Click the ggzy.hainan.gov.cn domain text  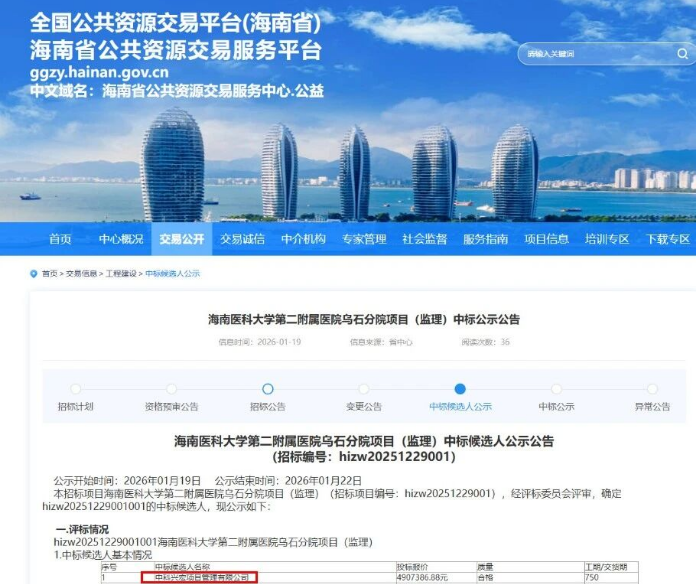pos(99,72)
